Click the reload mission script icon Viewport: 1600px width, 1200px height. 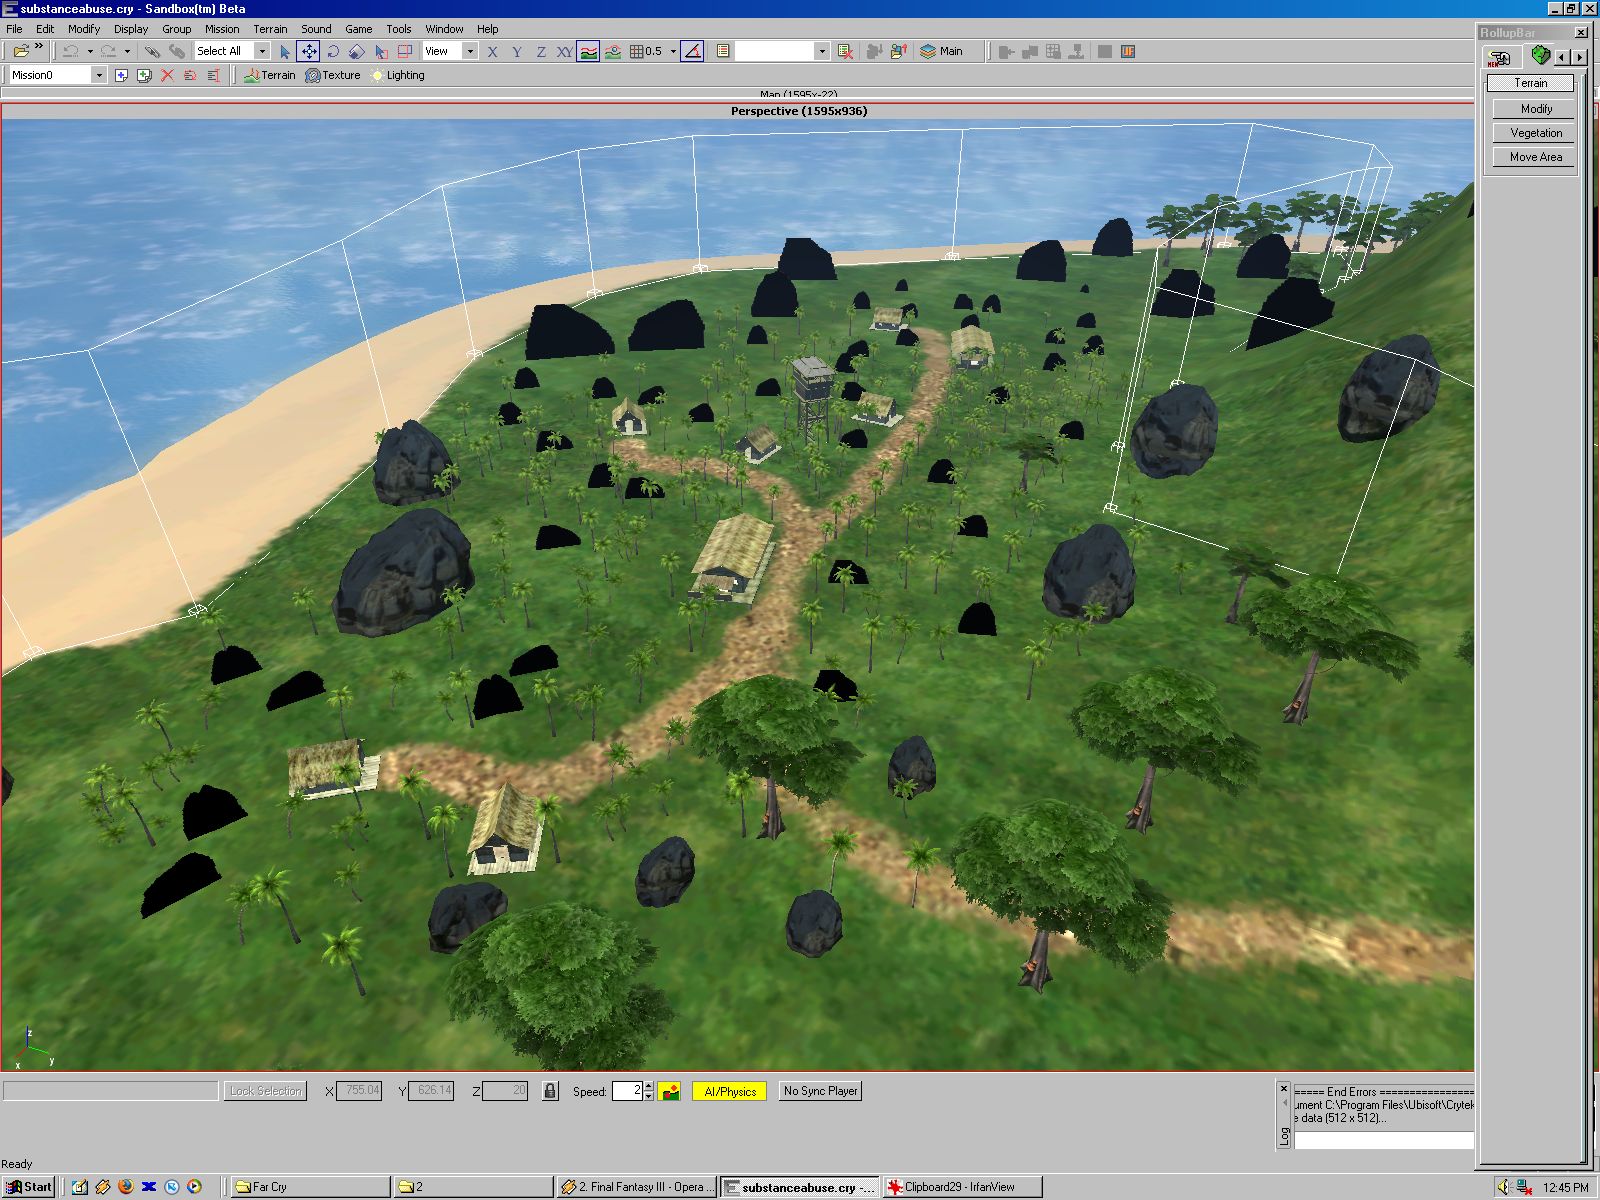coord(190,75)
